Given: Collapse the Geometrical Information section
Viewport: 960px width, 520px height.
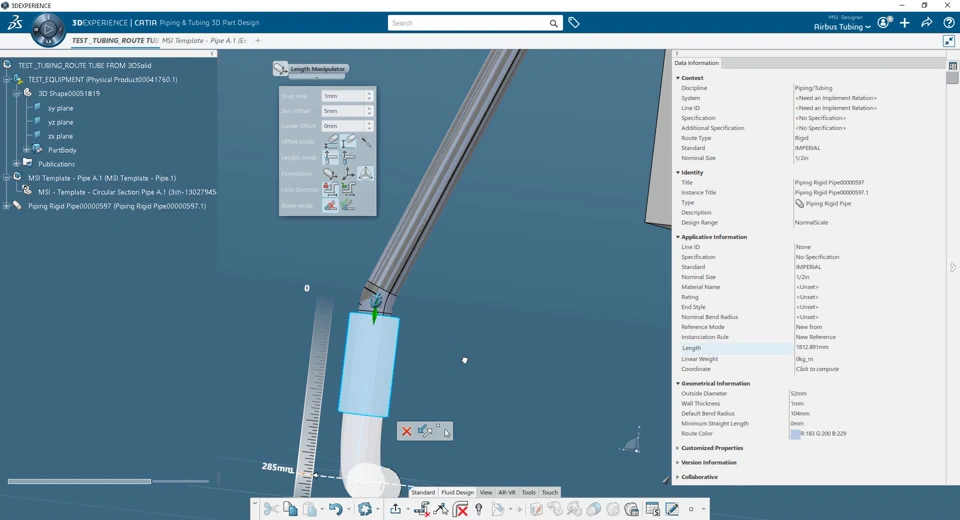Looking at the screenshot, I should pyautogui.click(x=678, y=383).
